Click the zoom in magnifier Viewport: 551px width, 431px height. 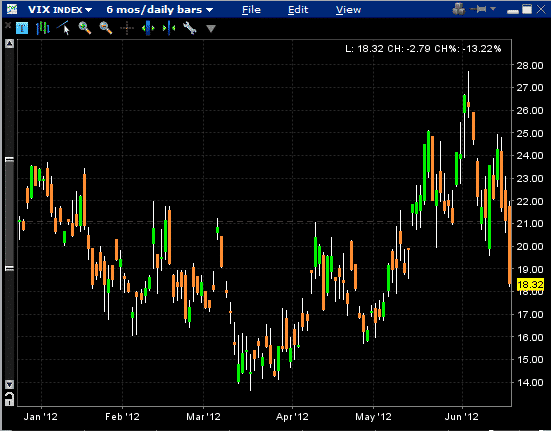click(85, 28)
